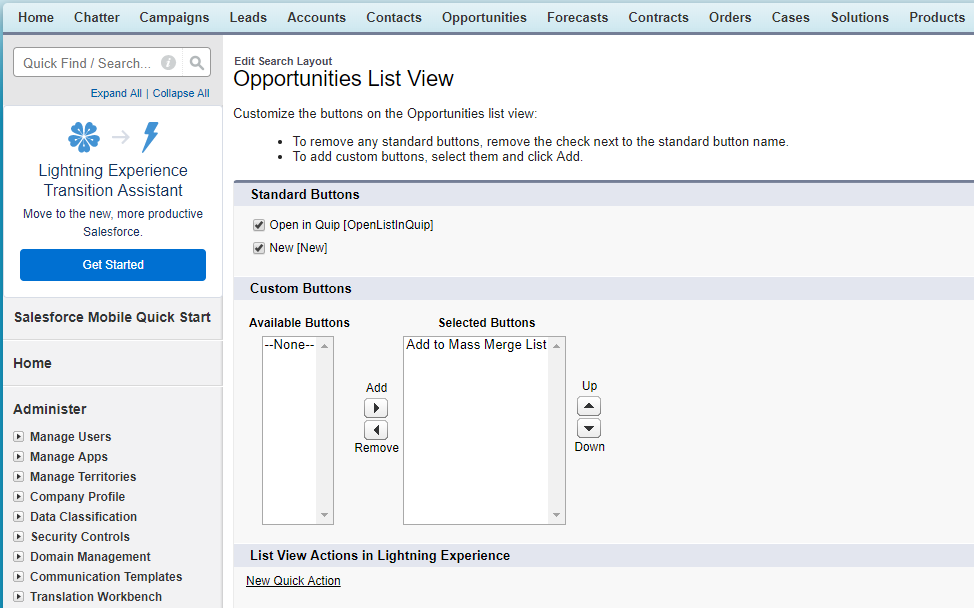
Task: Open Salesforce Mobile Quick Start
Action: pyautogui.click(x=112, y=317)
